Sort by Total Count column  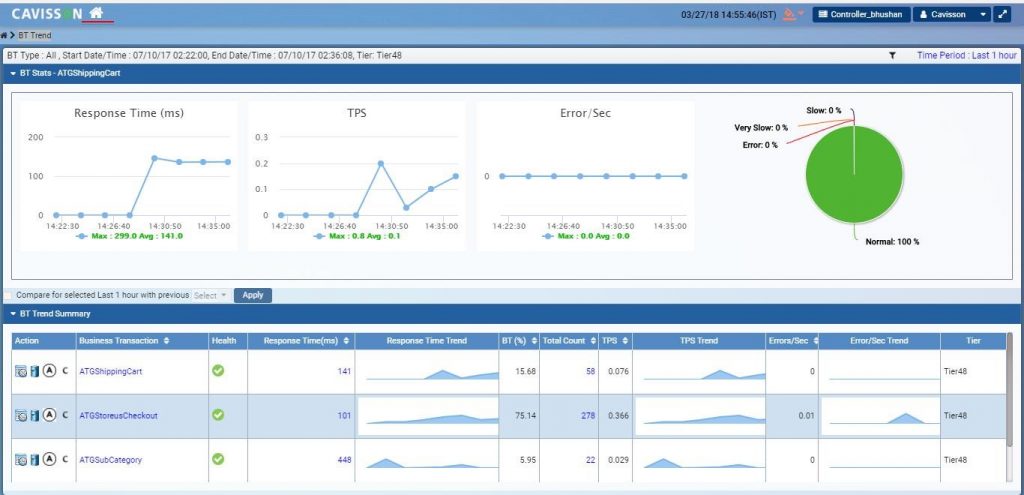pos(594,341)
